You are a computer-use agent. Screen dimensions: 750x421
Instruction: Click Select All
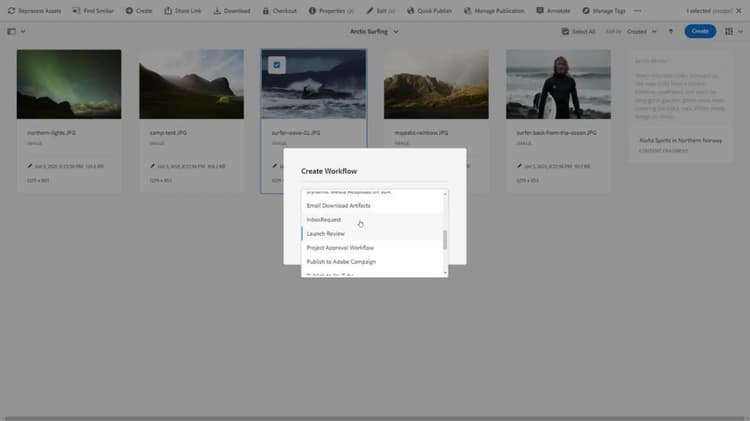point(578,32)
